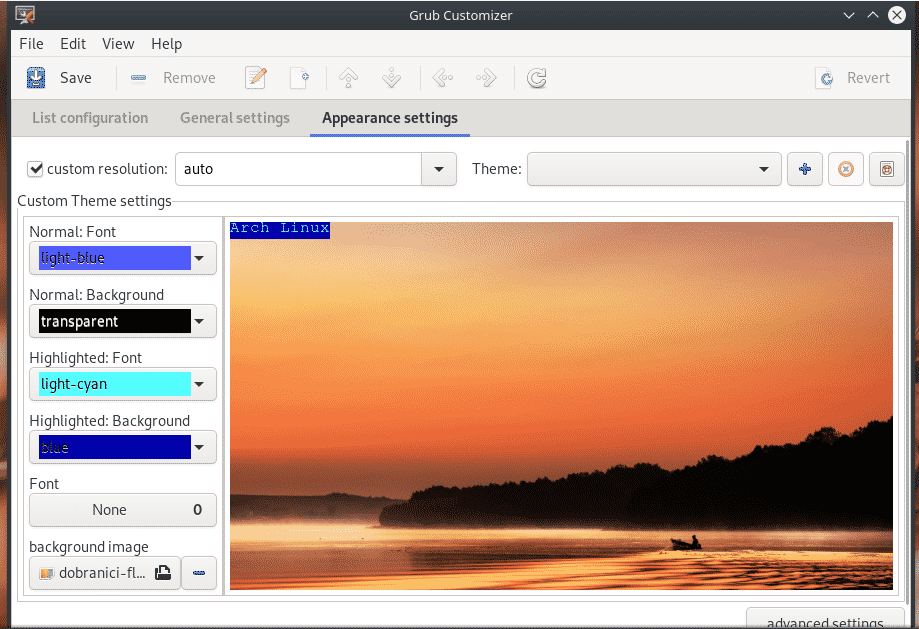
Task: Open the Edit menu
Action: 73,44
